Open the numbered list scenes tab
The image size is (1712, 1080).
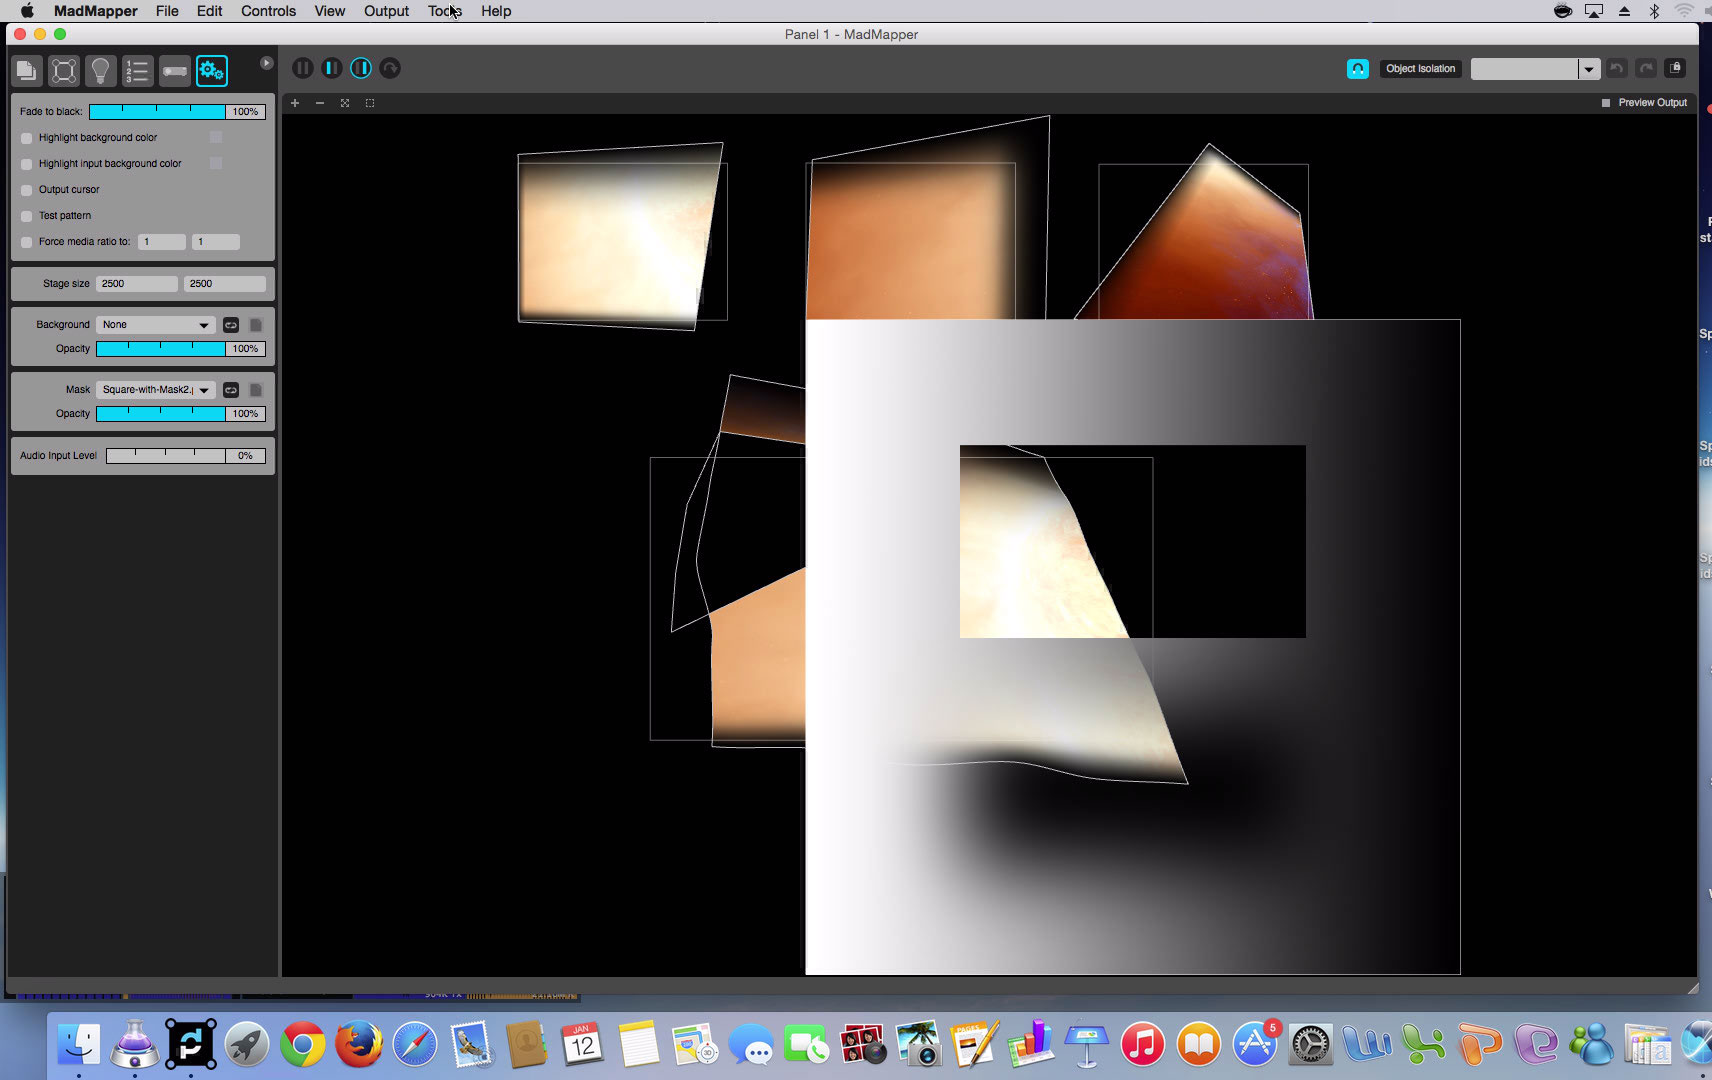[x=137, y=71]
